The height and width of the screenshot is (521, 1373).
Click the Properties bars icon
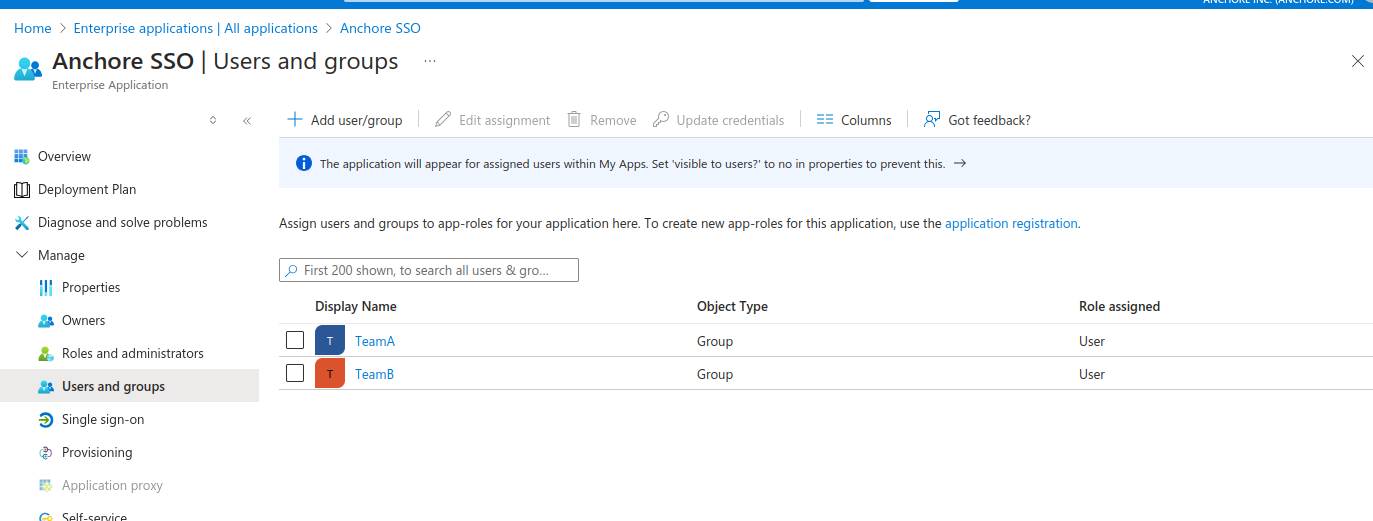click(46, 287)
